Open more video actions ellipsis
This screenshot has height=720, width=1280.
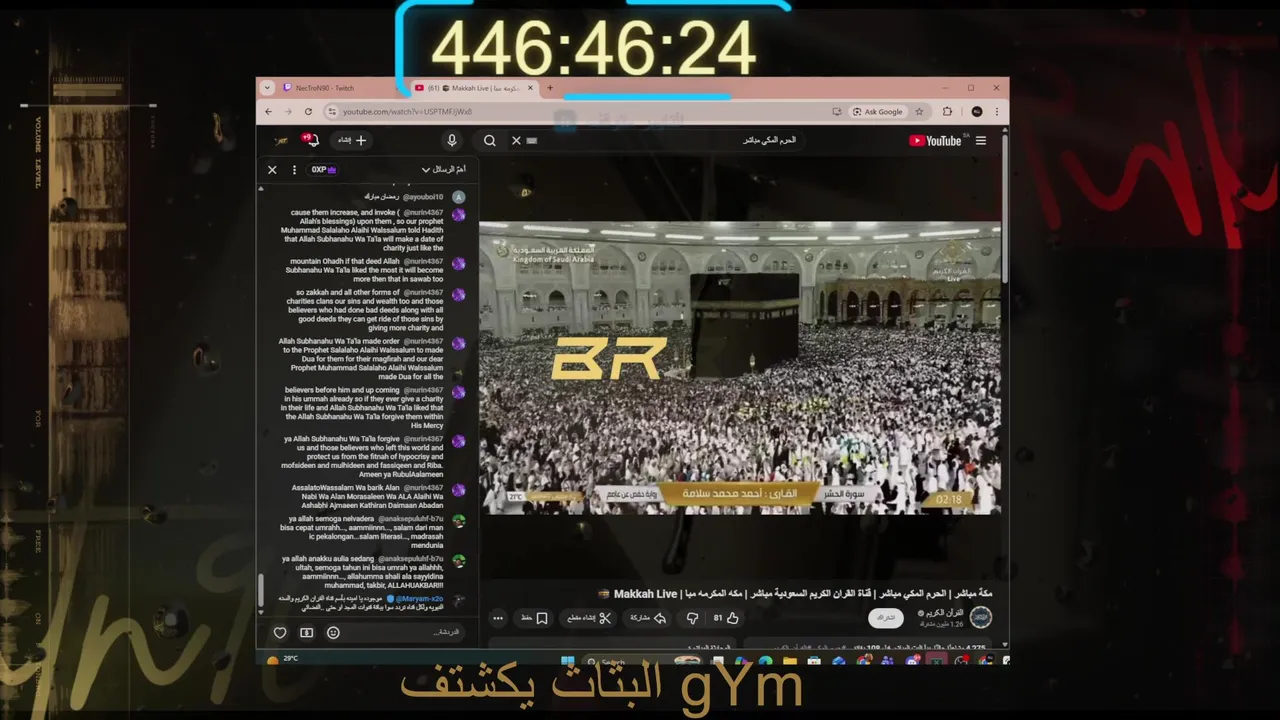[498, 618]
